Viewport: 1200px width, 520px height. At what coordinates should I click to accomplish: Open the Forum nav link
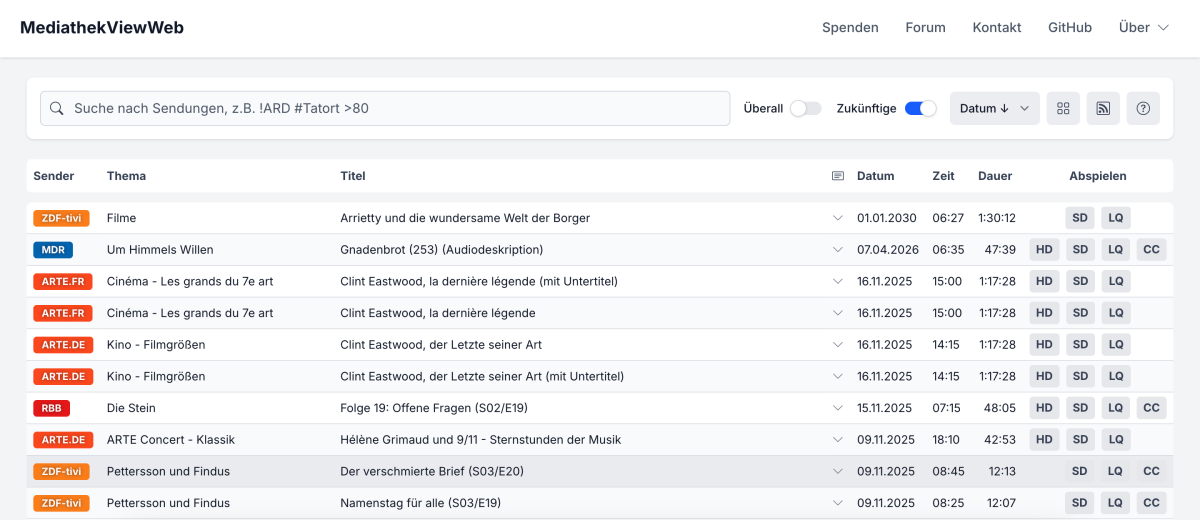[x=926, y=28]
